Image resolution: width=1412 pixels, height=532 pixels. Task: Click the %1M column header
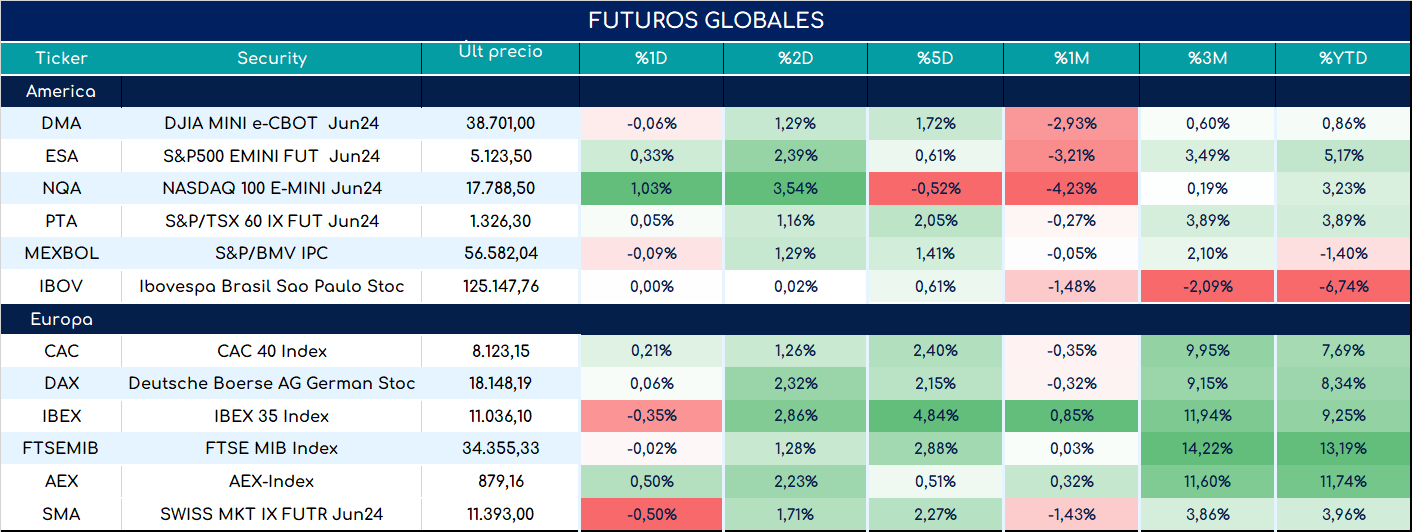pos(1071,58)
